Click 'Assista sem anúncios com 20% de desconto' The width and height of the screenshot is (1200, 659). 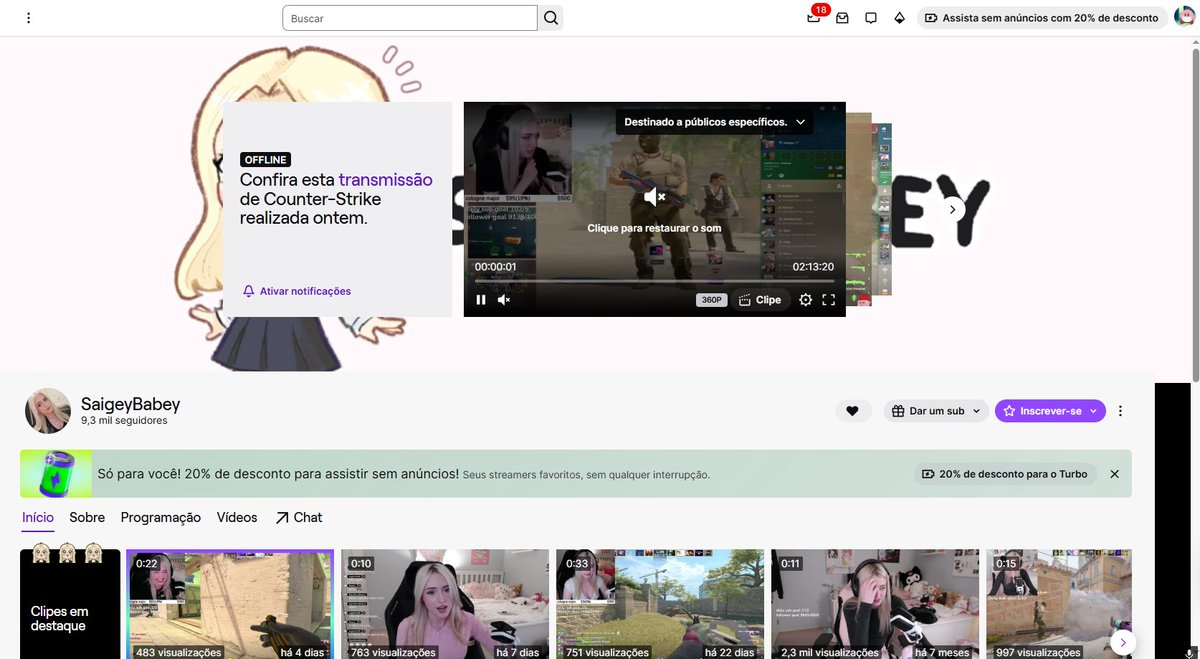[1042, 18]
